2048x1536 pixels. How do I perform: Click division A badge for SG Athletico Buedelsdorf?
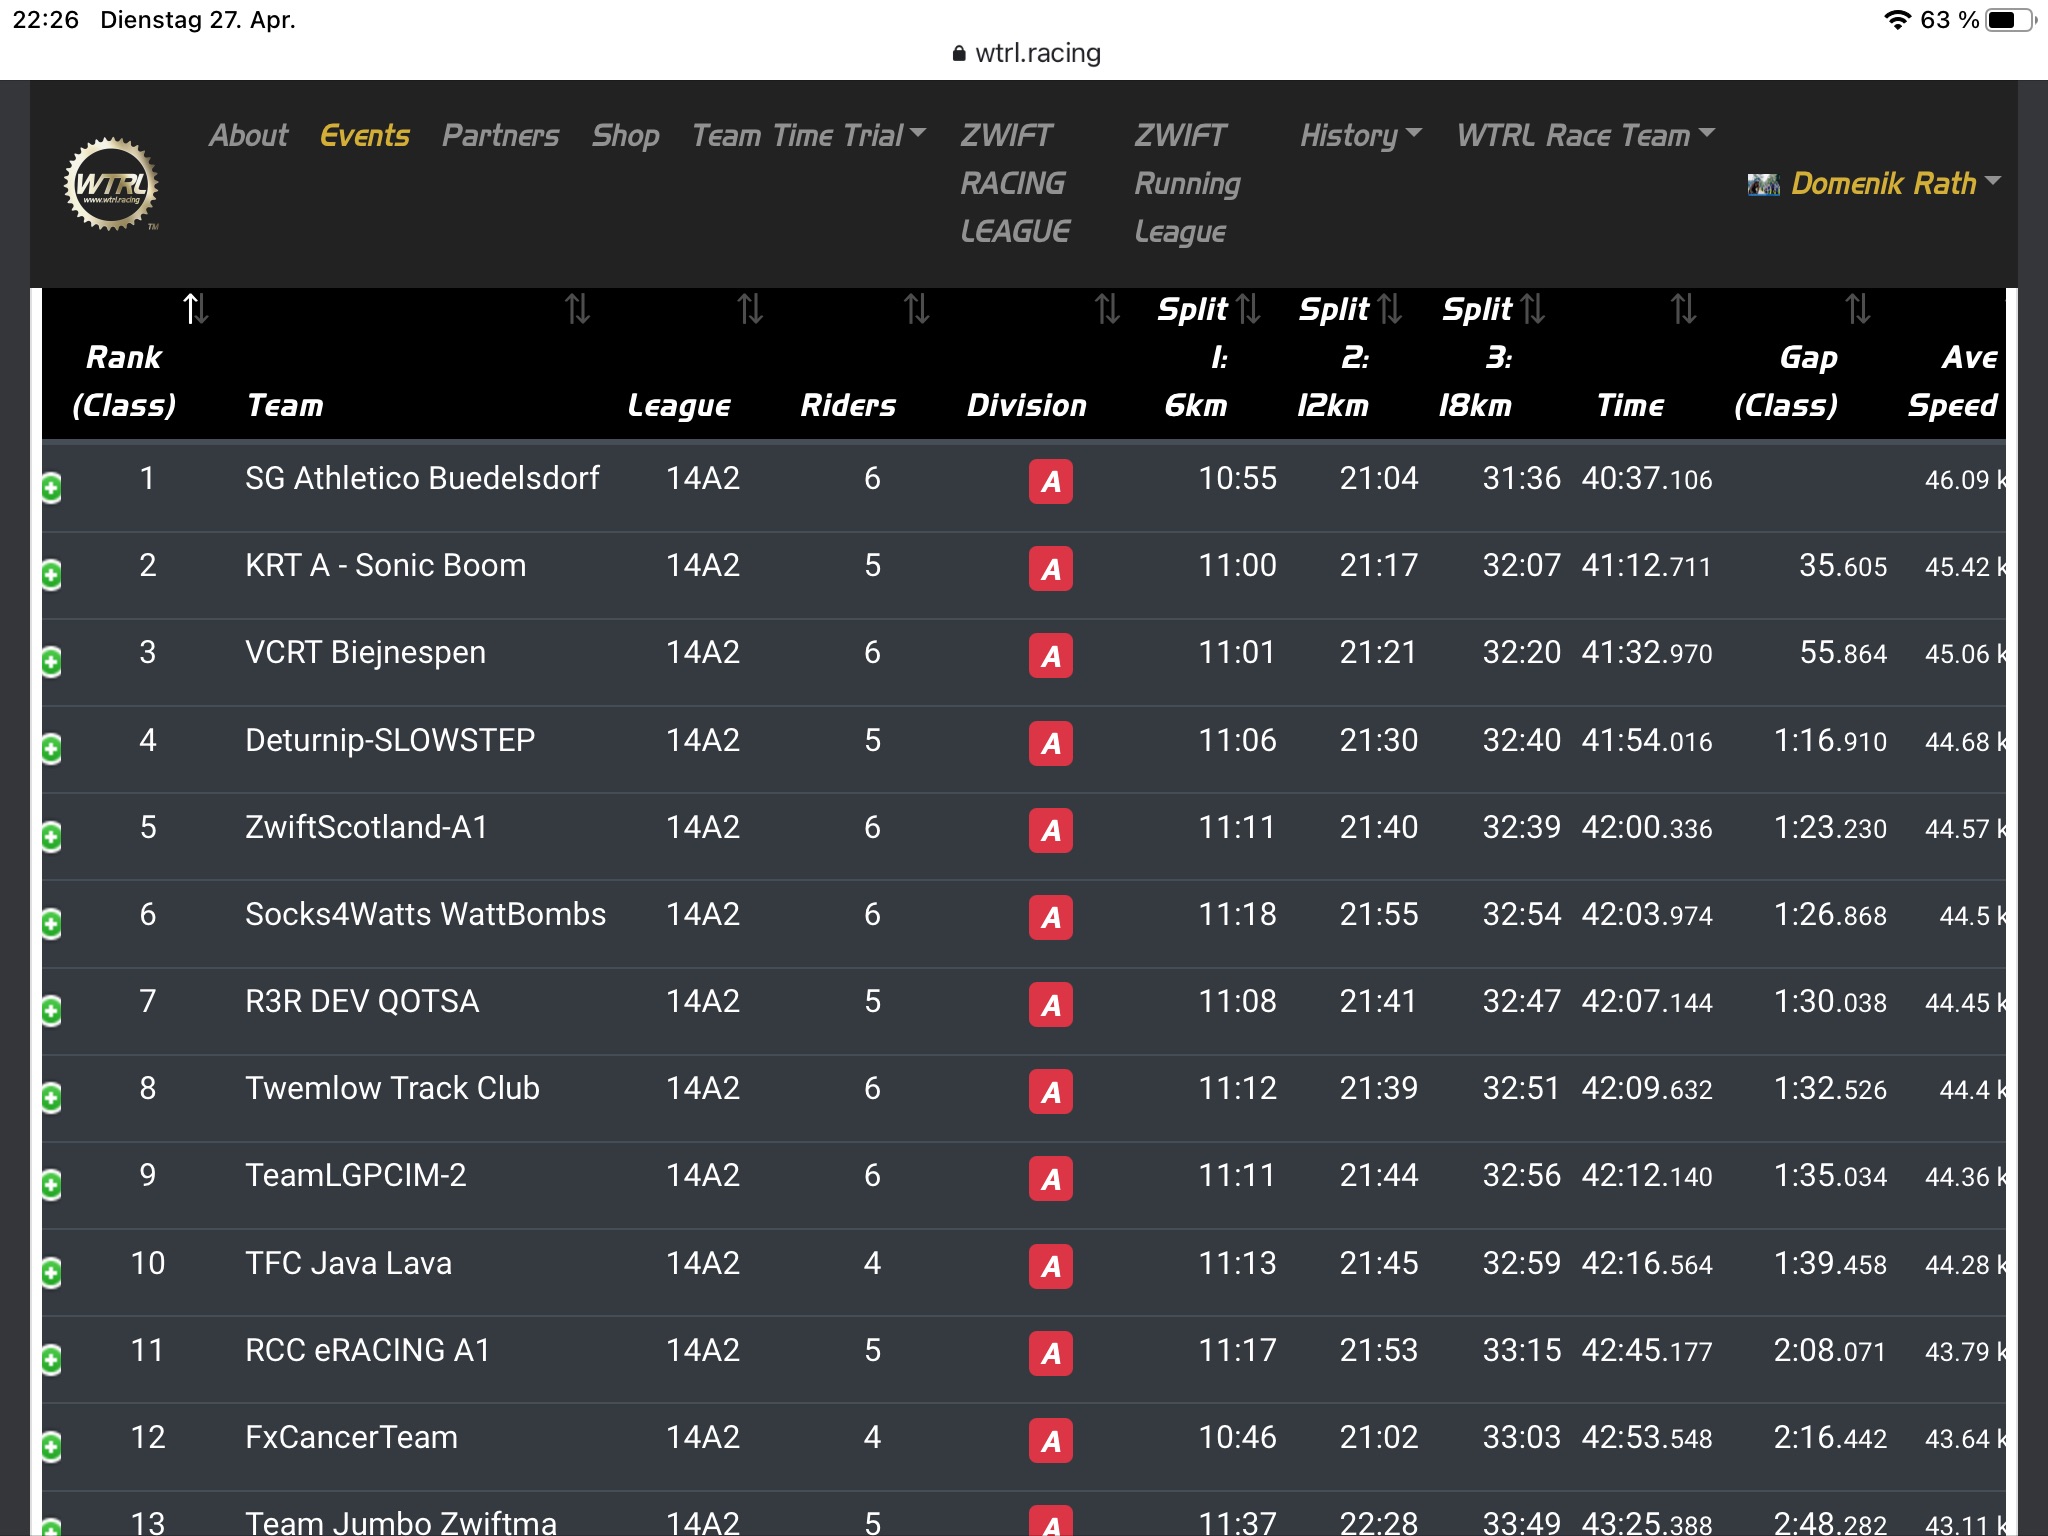pos(1050,481)
